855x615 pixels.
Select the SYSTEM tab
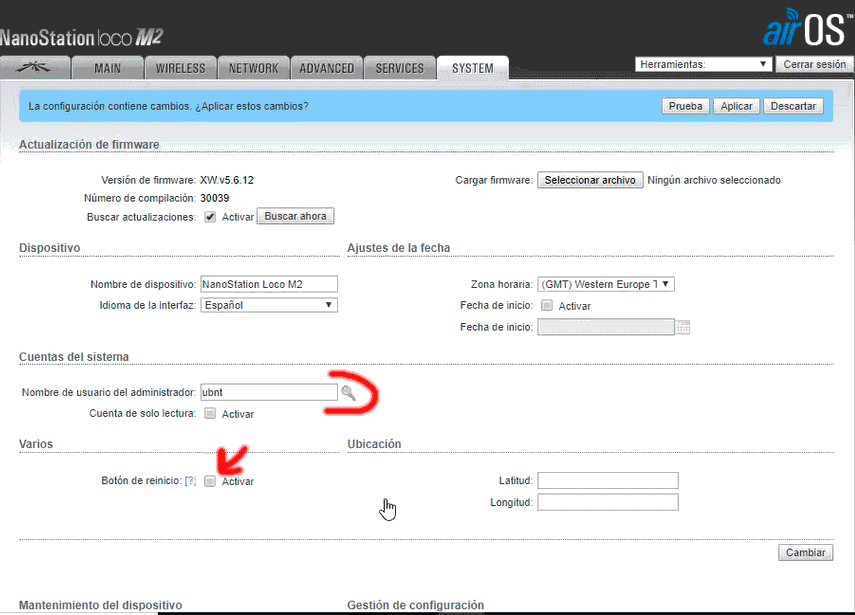click(x=473, y=68)
